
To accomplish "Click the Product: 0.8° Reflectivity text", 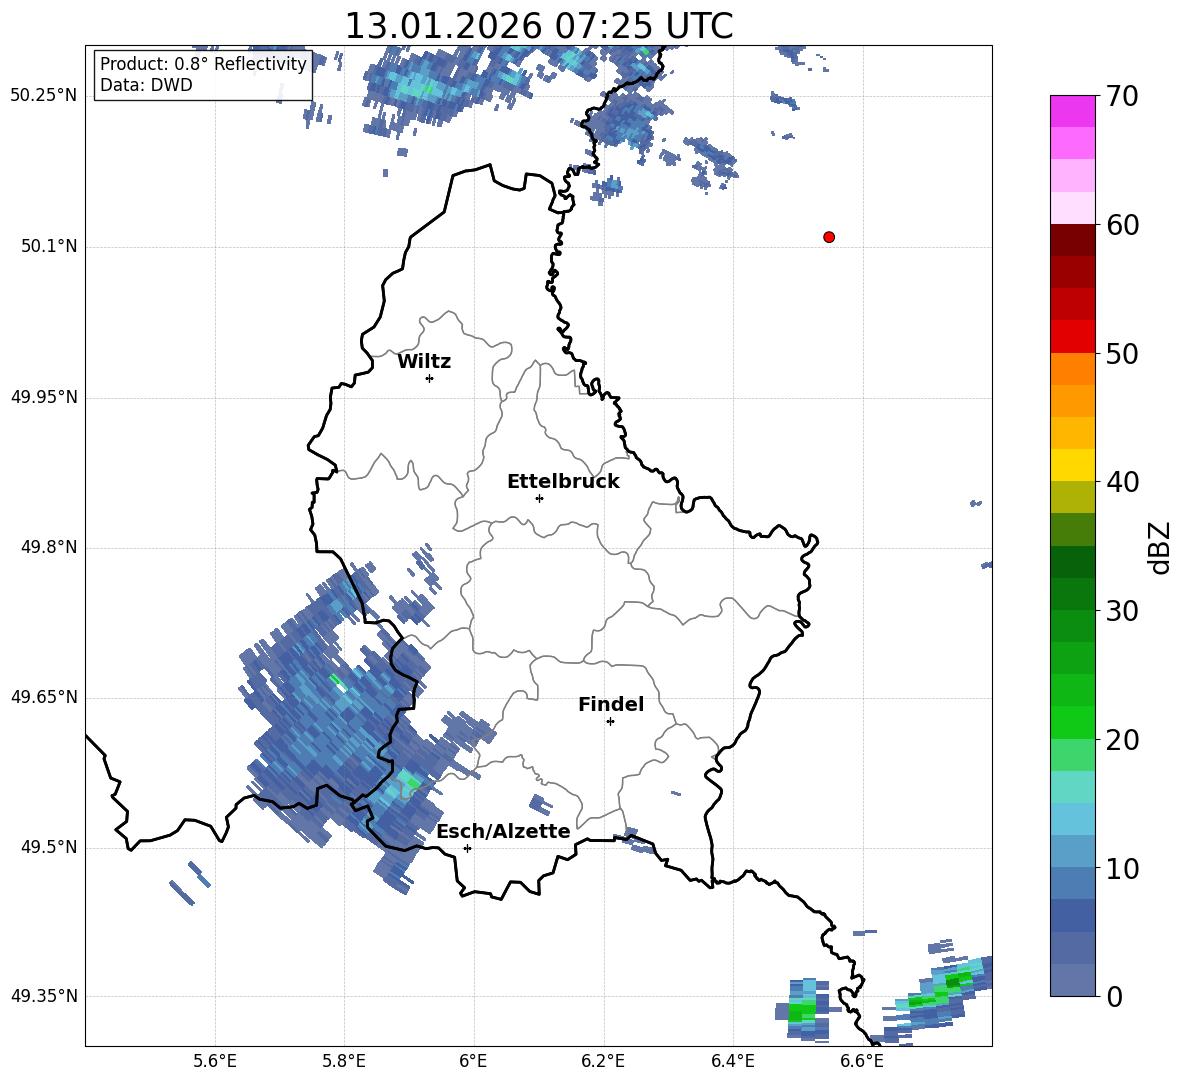I will (x=203, y=64).
